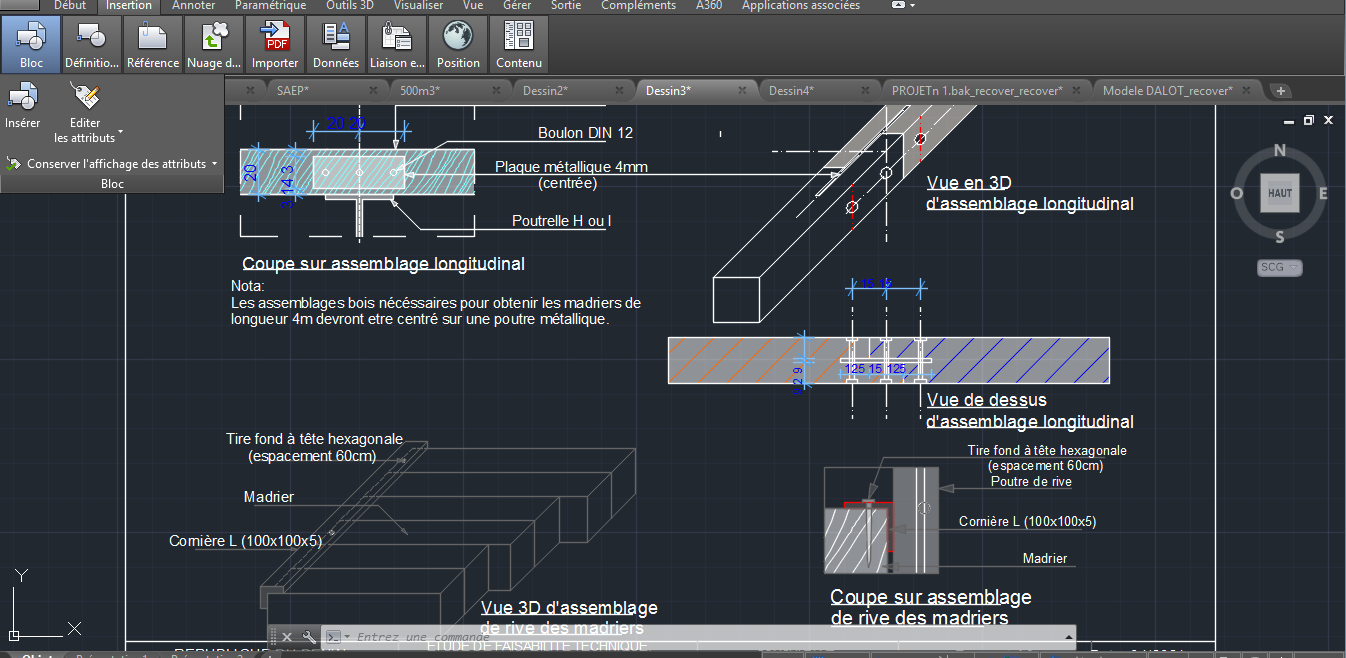Close the Dessin4* drawing tab
This screenshot has width=1346, height=658.
point(865,90)
